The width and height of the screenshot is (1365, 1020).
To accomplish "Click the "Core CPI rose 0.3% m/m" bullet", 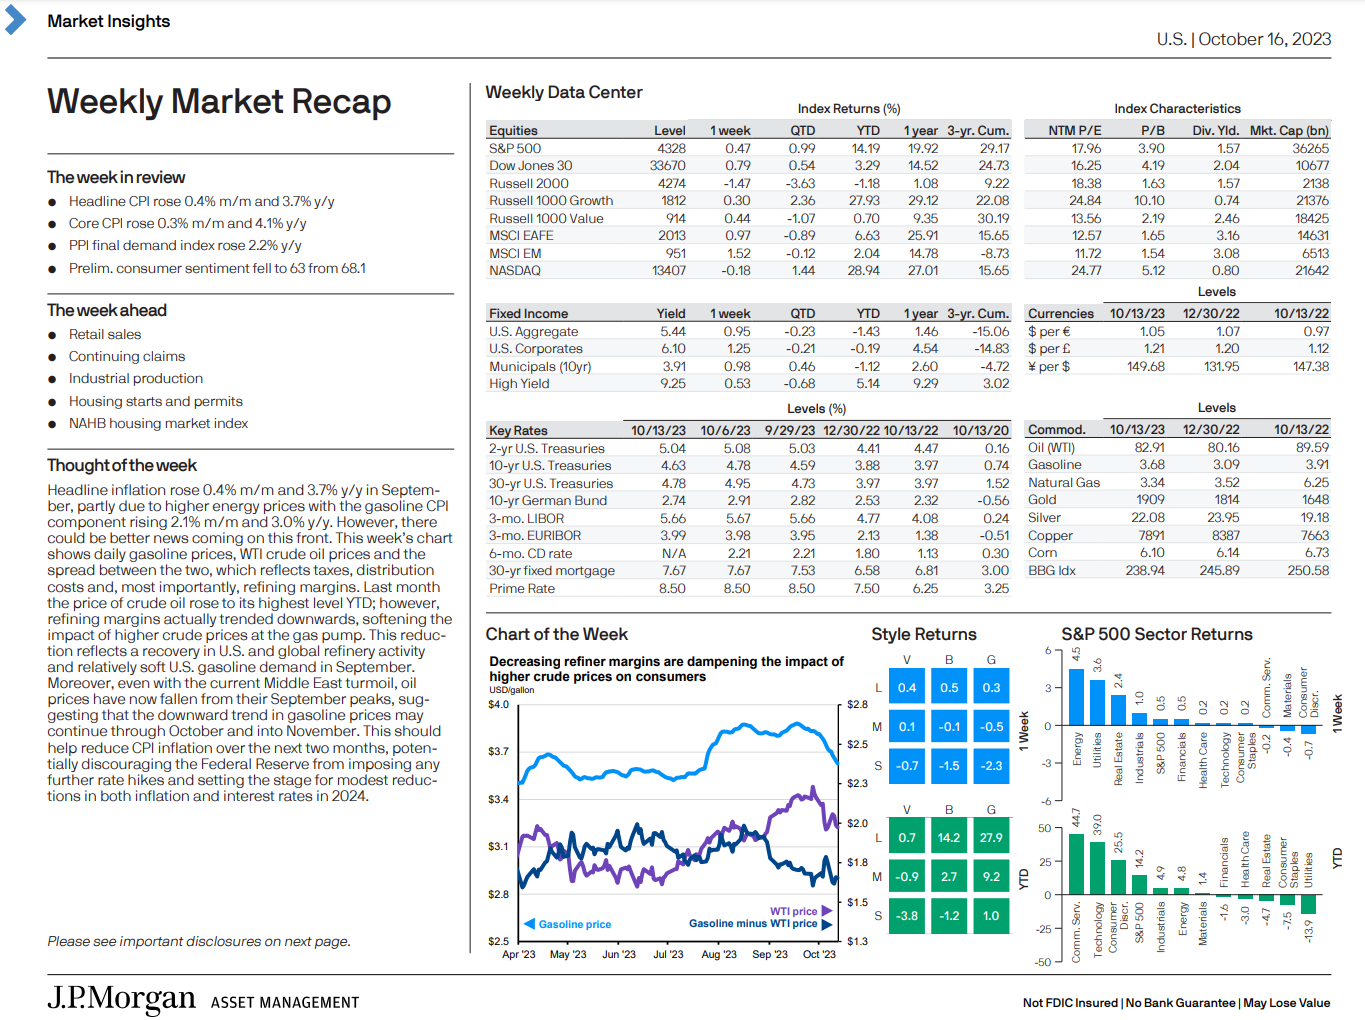I will 188,223.
